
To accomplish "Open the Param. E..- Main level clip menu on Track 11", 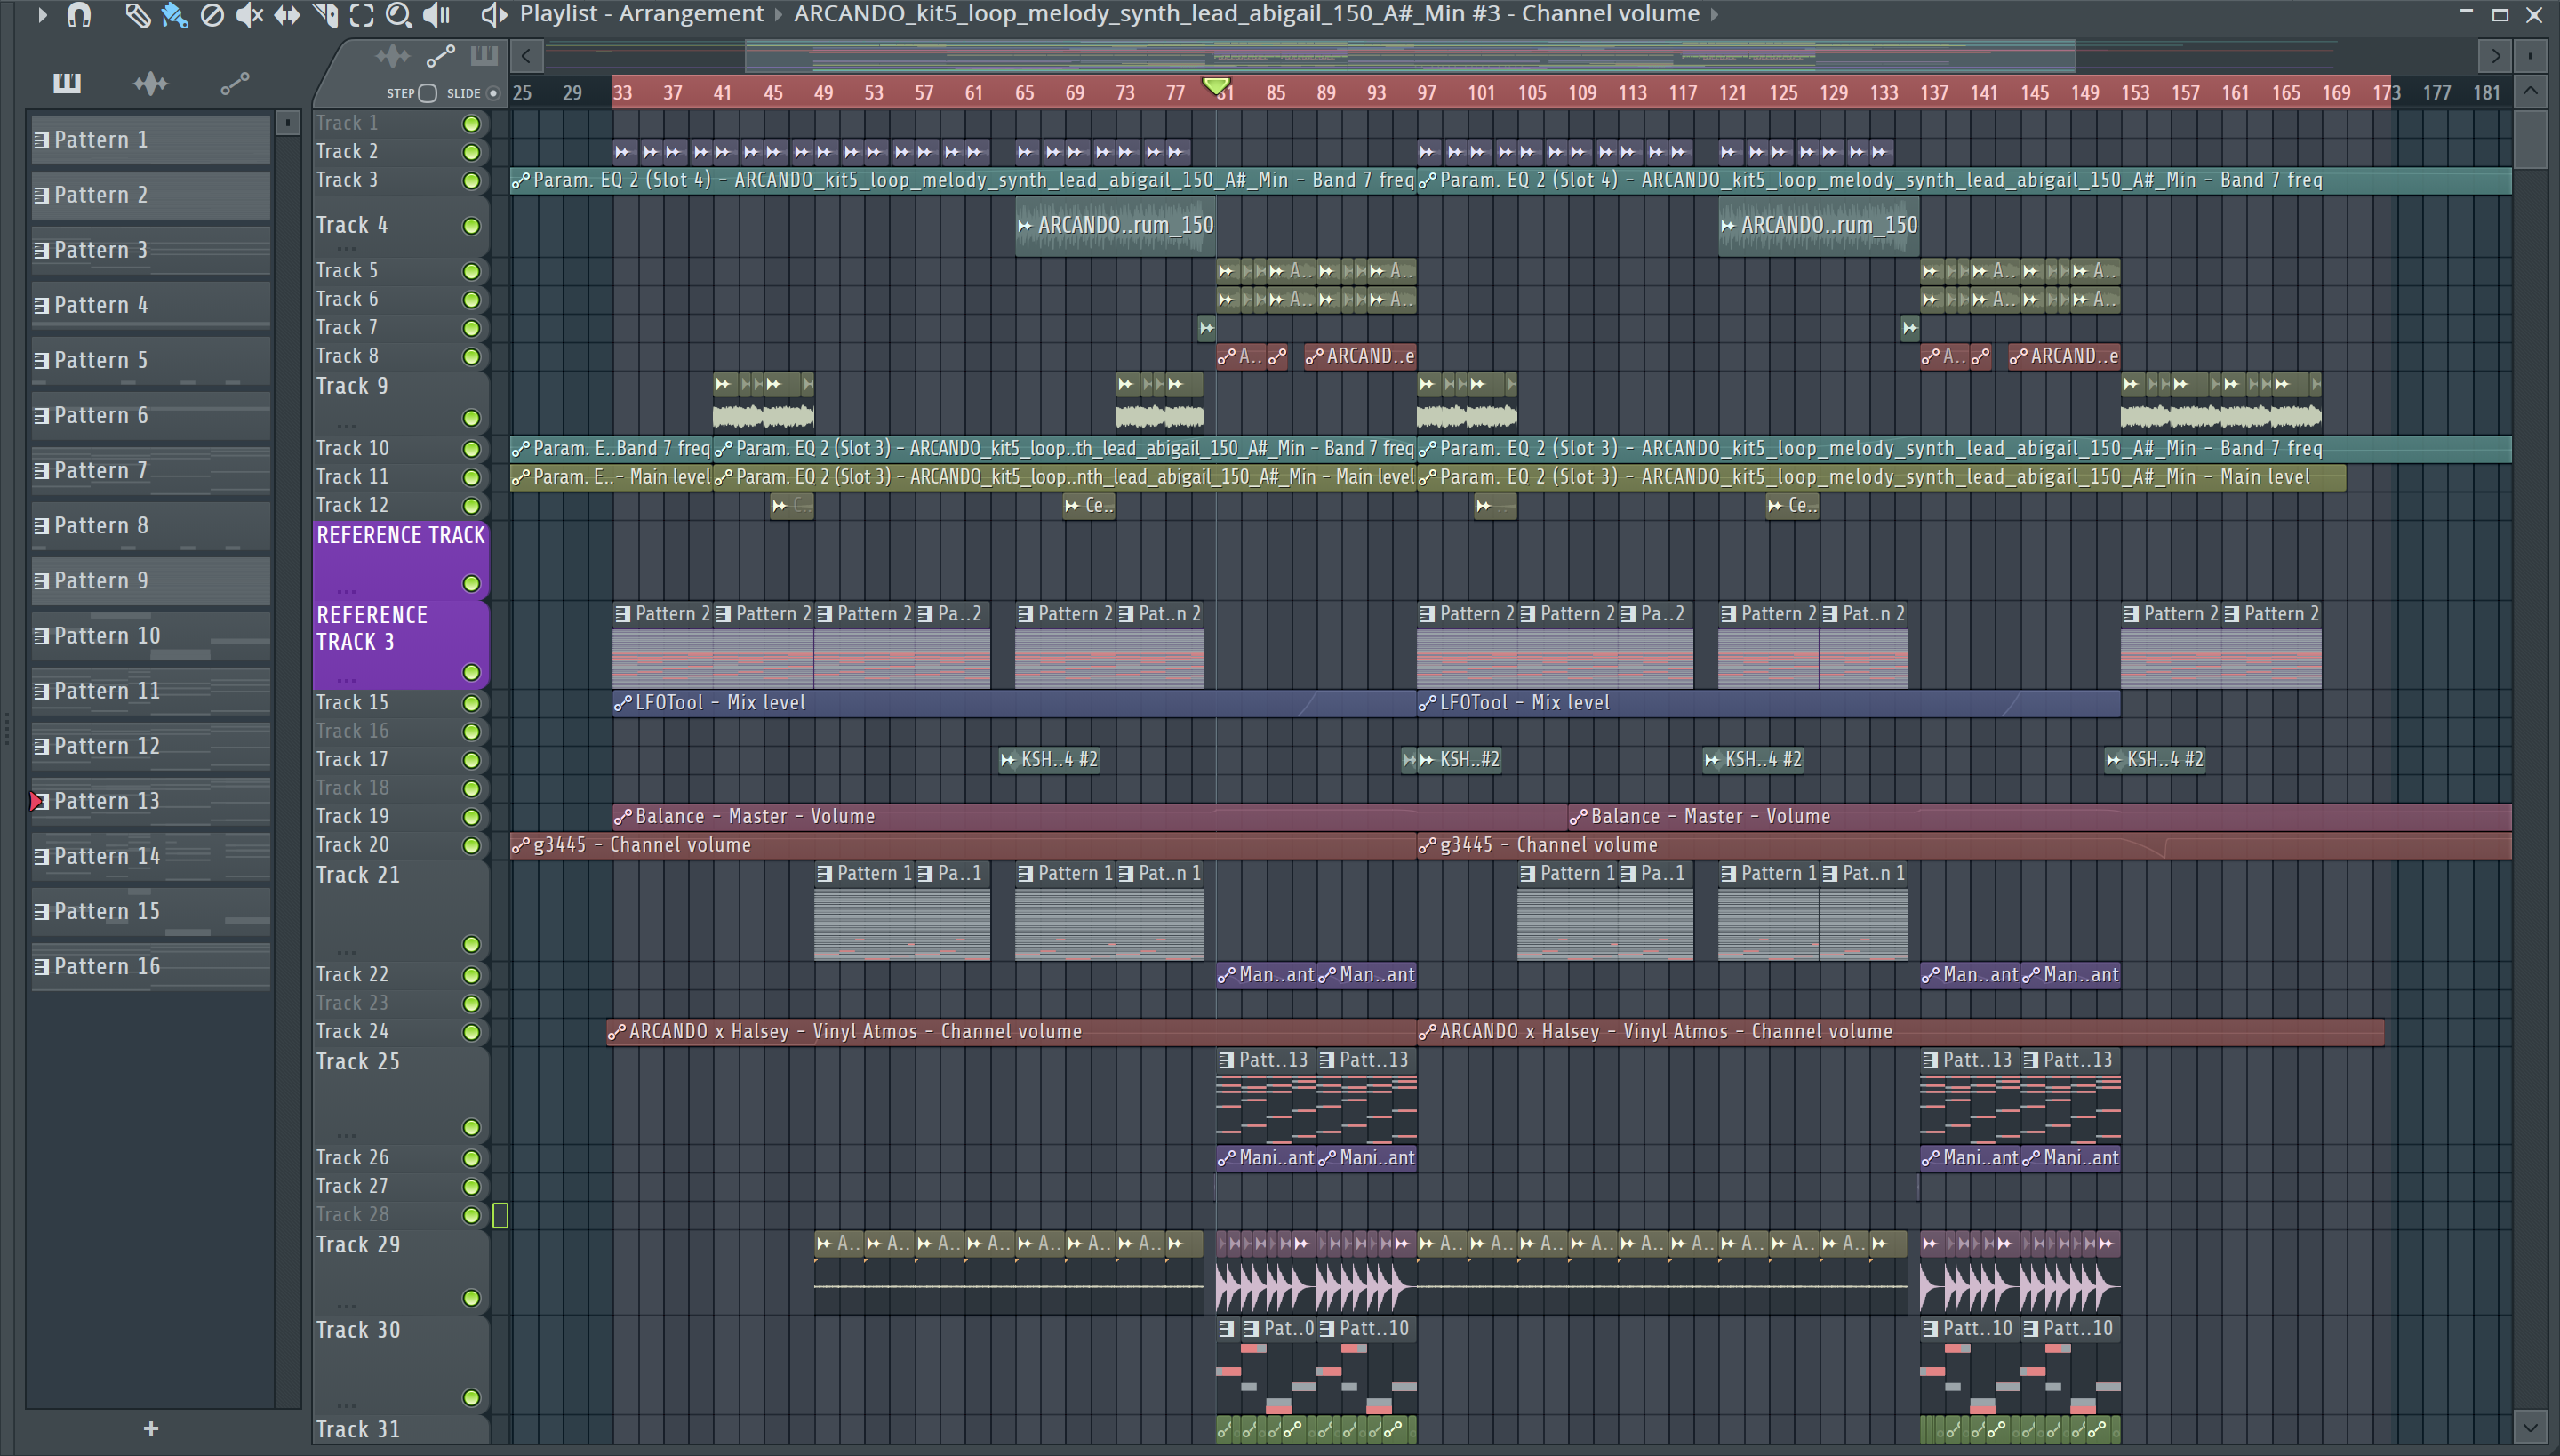I will click(520, 478).
